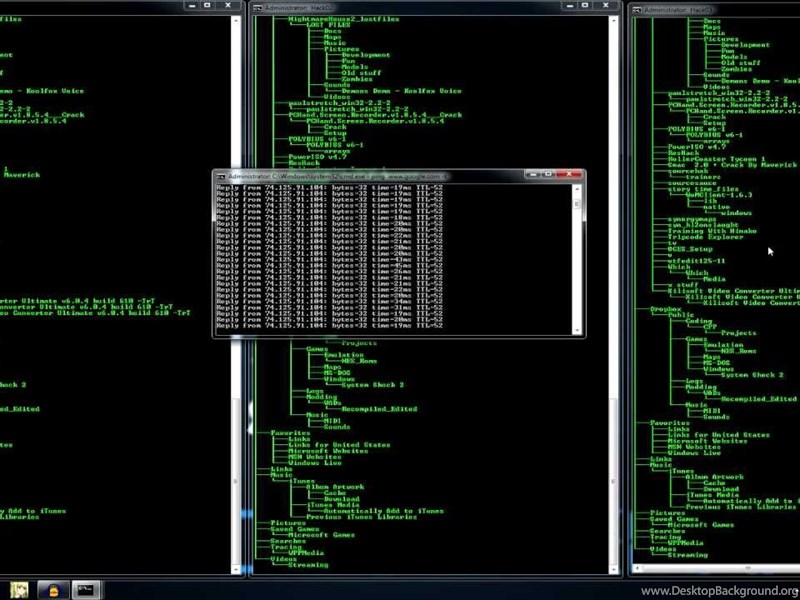Close the left command window
The height and width of the screenshot is (600, 800).
[x=228, y=5]
